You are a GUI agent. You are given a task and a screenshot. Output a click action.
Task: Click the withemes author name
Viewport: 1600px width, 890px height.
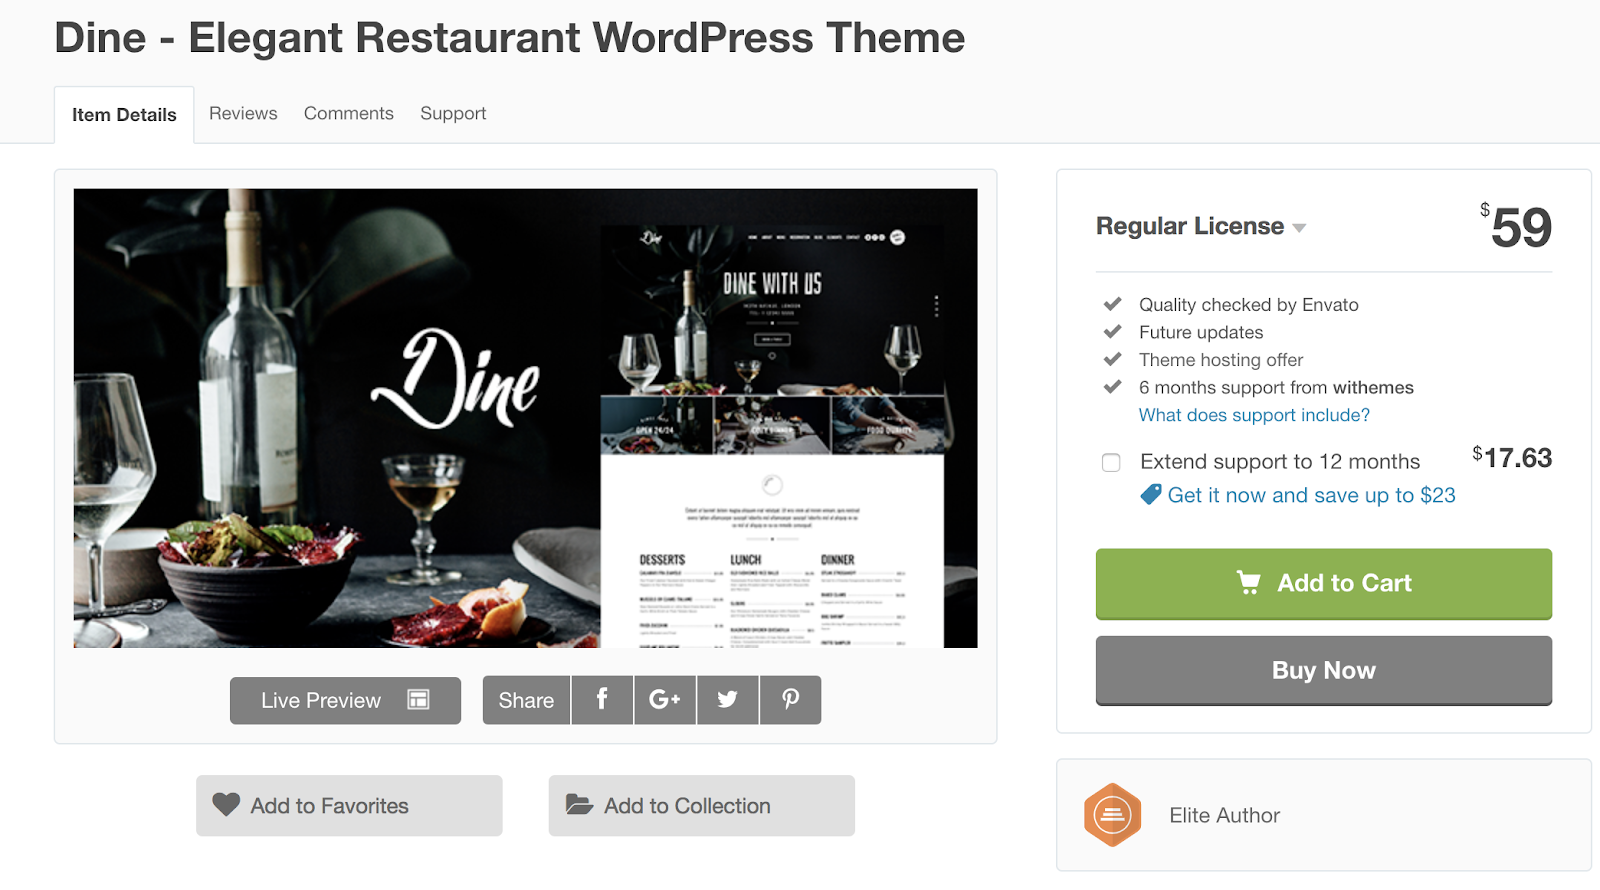pos(1373,388)
